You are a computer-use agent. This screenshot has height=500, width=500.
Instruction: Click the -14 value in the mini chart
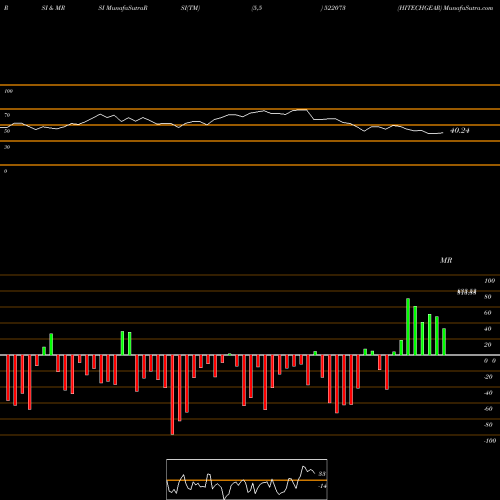point(322,486)
